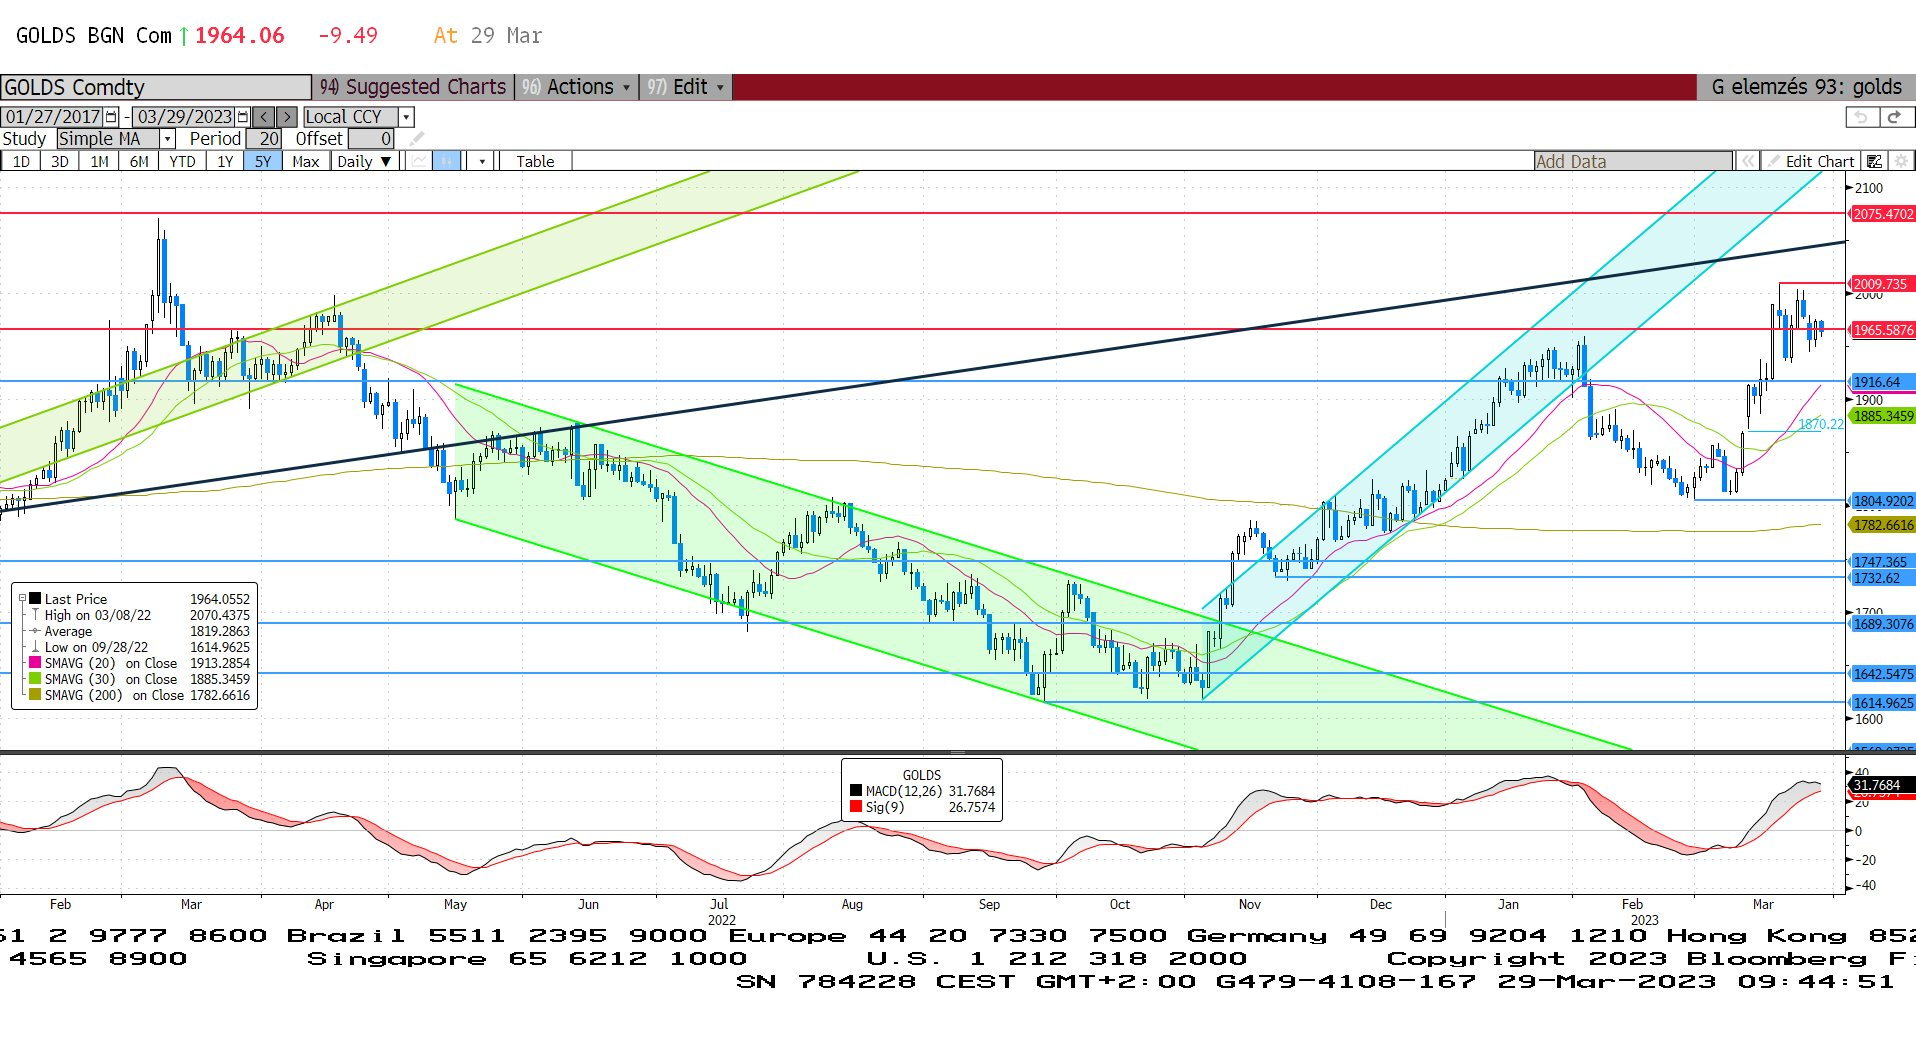The width and height of the screenshot is (1916, 1037).
Task: Open Suggested Charts
Action: pos(413,87)
